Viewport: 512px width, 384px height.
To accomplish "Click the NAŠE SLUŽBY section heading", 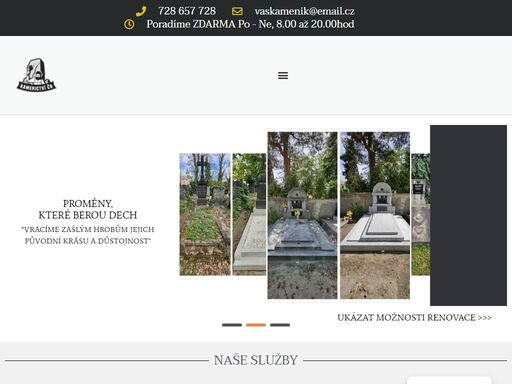I will [x=256, y=360].
